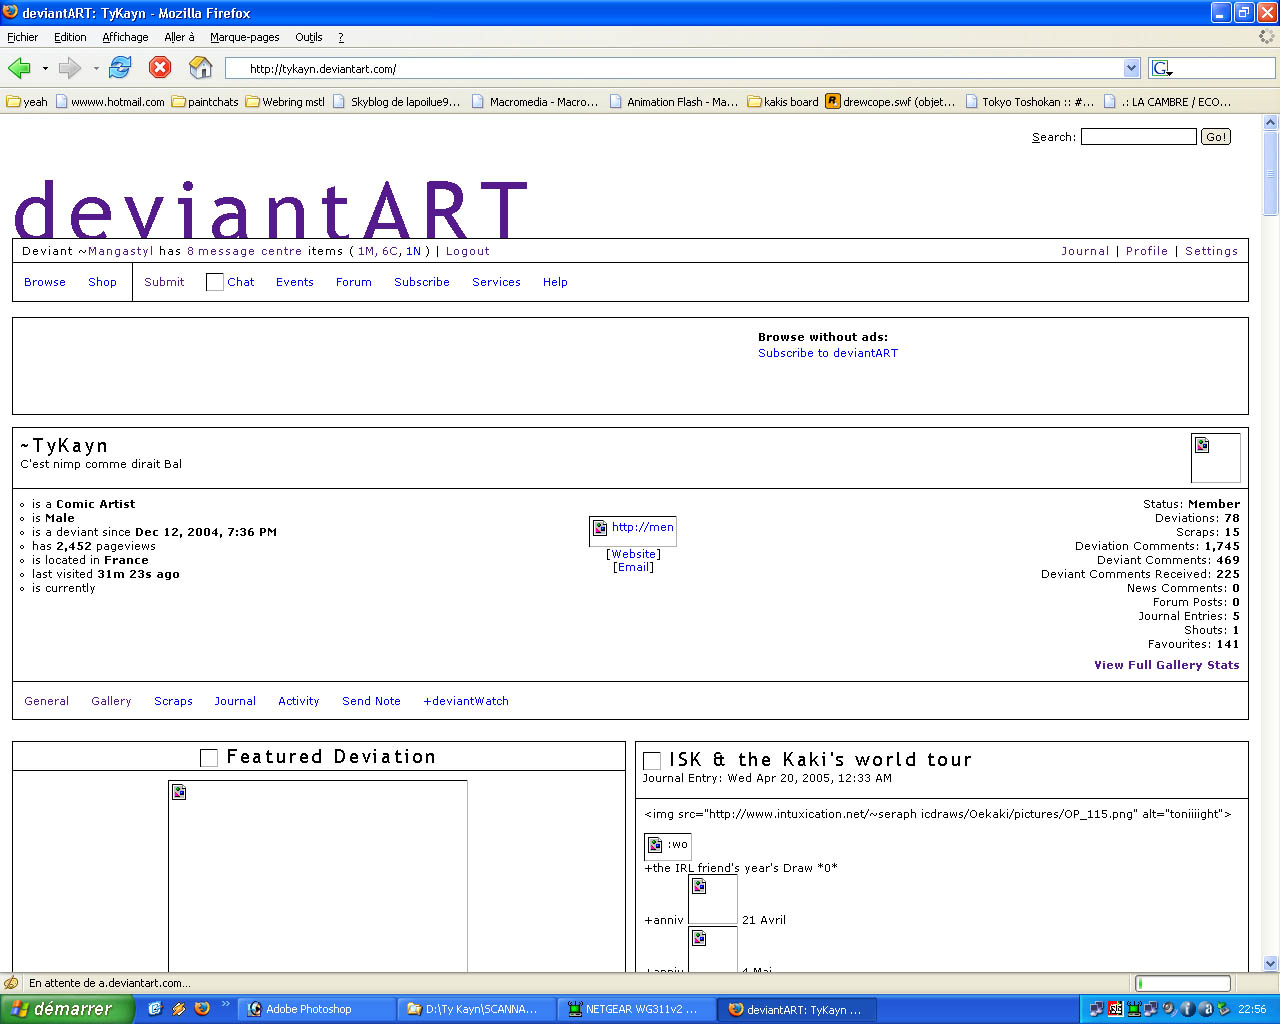Open the drewcope.swf bookmark

click(x=890, y=102)
